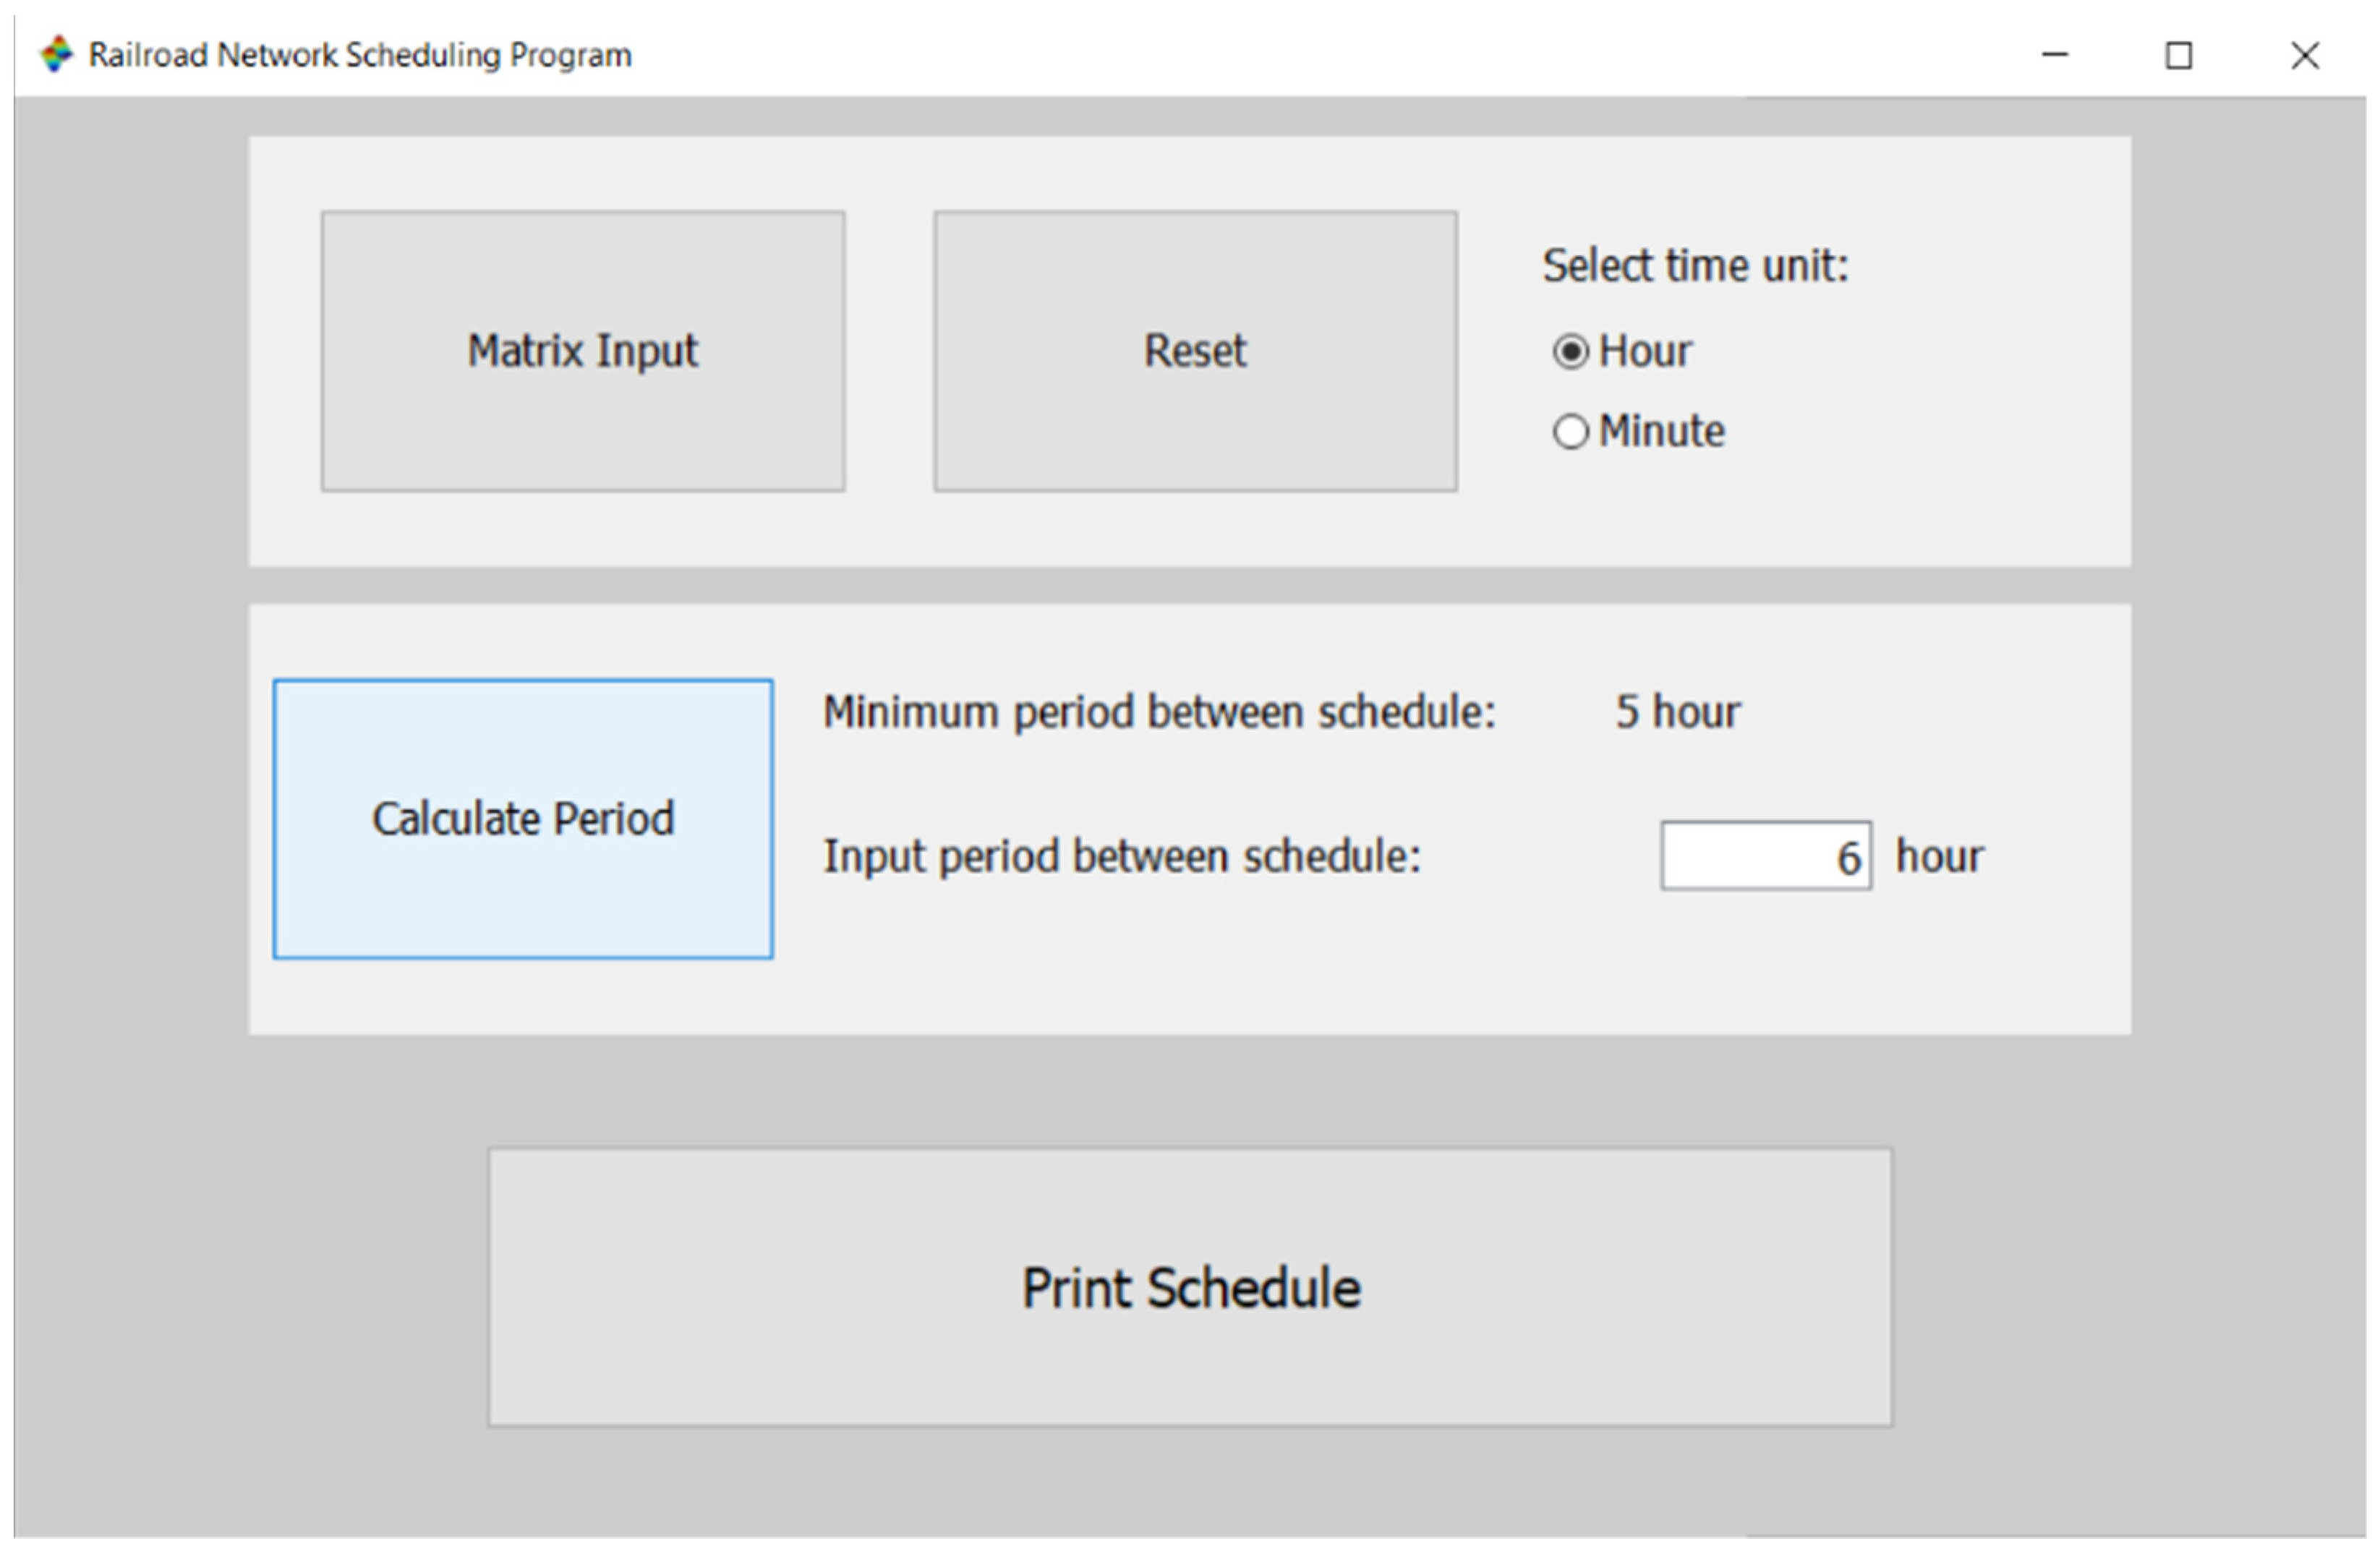Click gray background left of Print Schedule
The height and width of the screenshot is (1549, 2380).
click(x=250, y=1287)
